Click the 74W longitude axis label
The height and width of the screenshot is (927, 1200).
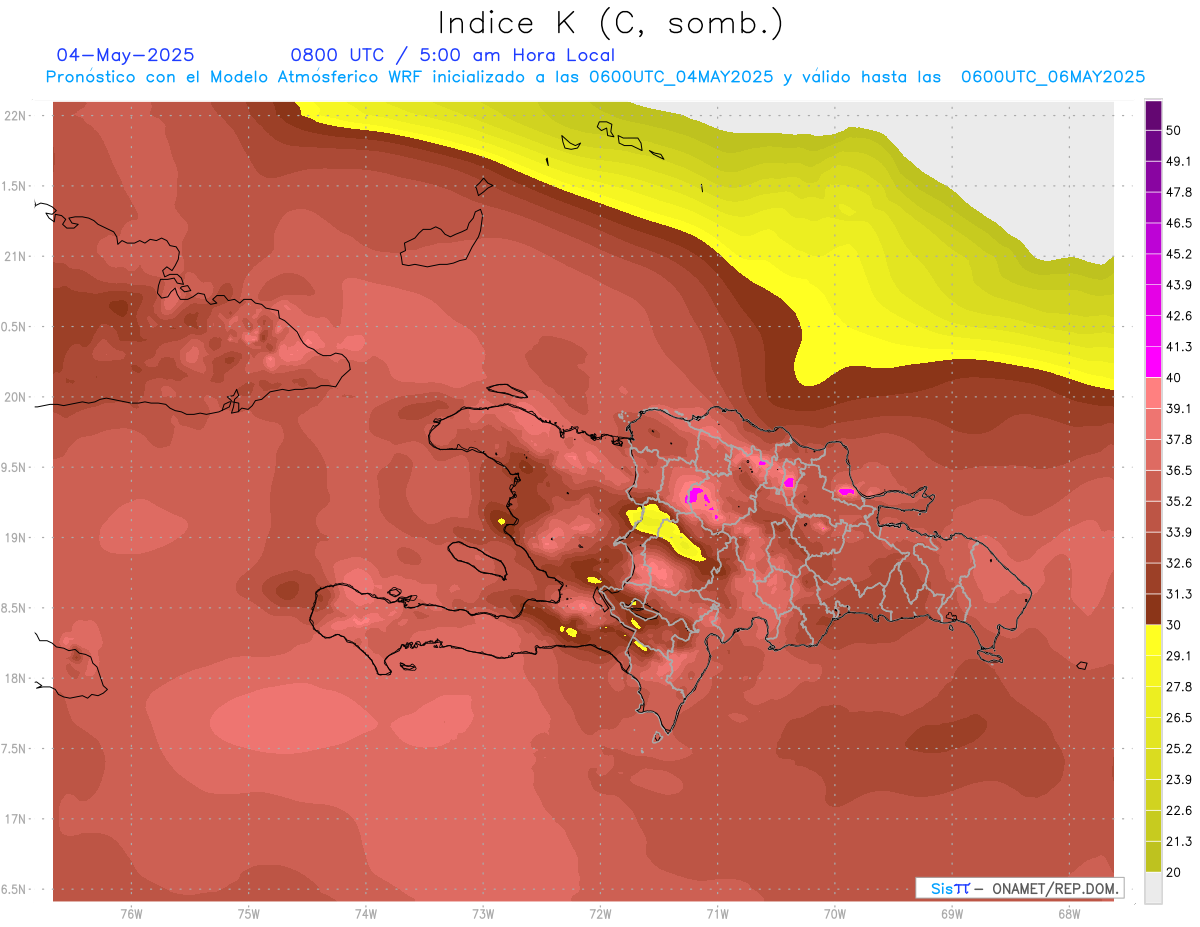366,913
